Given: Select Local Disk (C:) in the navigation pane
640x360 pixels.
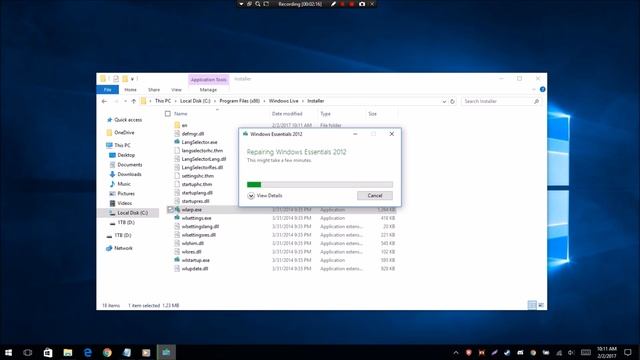Looking at the screenshot, I should [x=132, y=213].
